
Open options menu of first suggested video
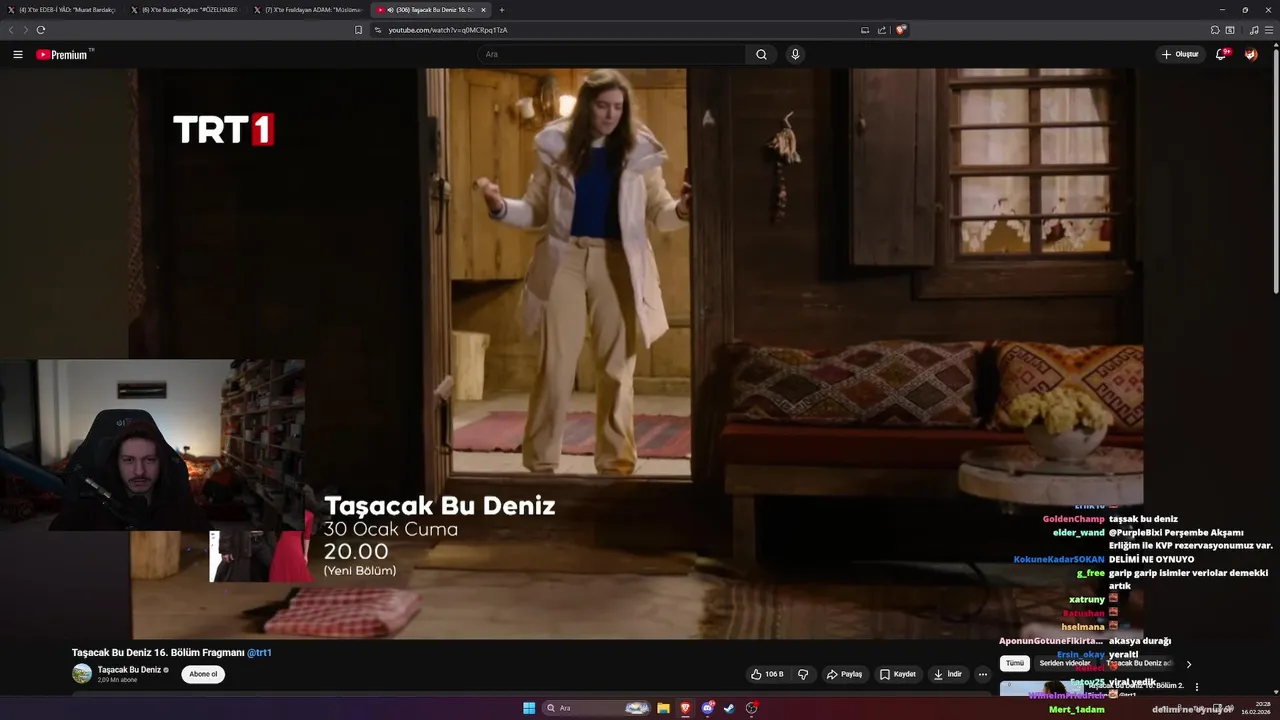pyautogui.click(x=1197, y=687)
